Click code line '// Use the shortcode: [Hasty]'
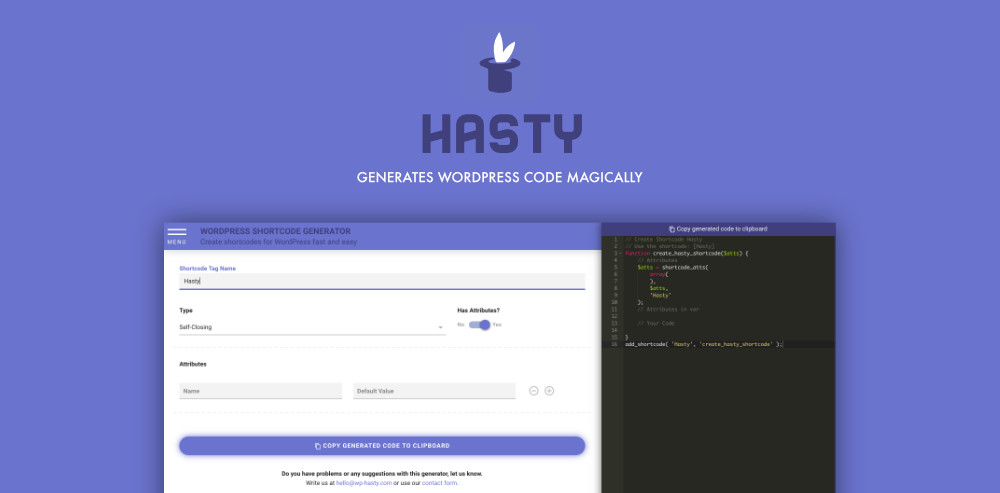This screenshot has height=493, width=1000. click(670, 246)
